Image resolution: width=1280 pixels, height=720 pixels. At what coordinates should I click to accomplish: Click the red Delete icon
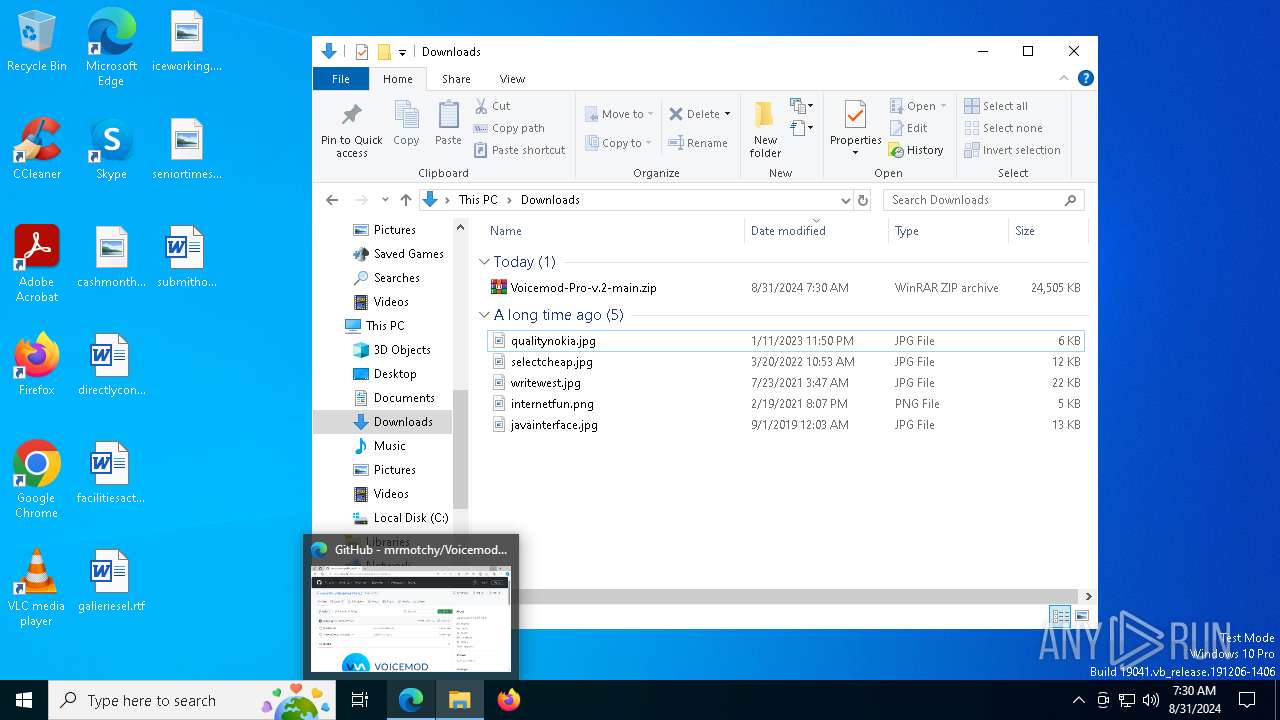(x=676, y=114)
